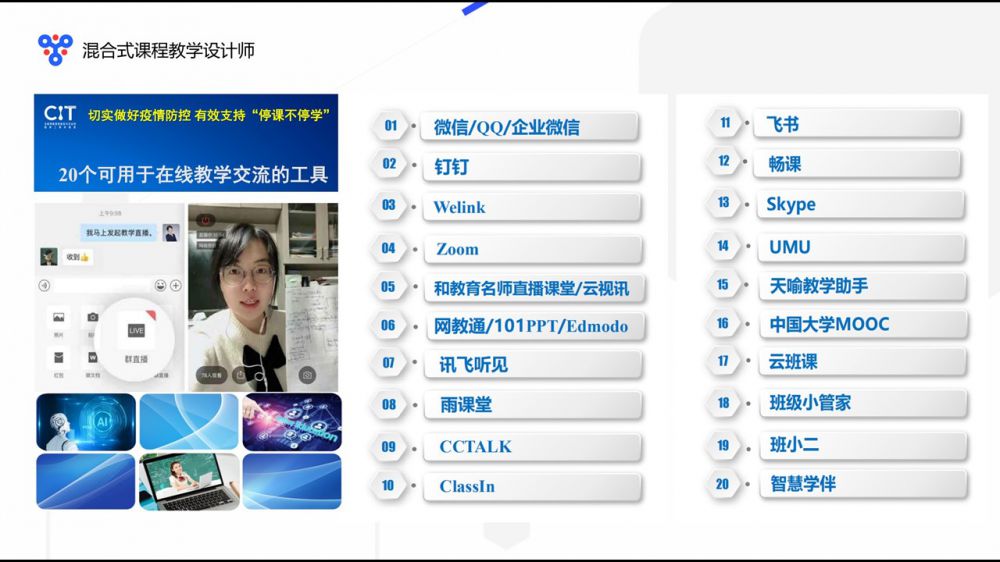The image size is (1000, 562).
Task: Tap the camera switch icon on live video
Action: (x=307, y=375)
